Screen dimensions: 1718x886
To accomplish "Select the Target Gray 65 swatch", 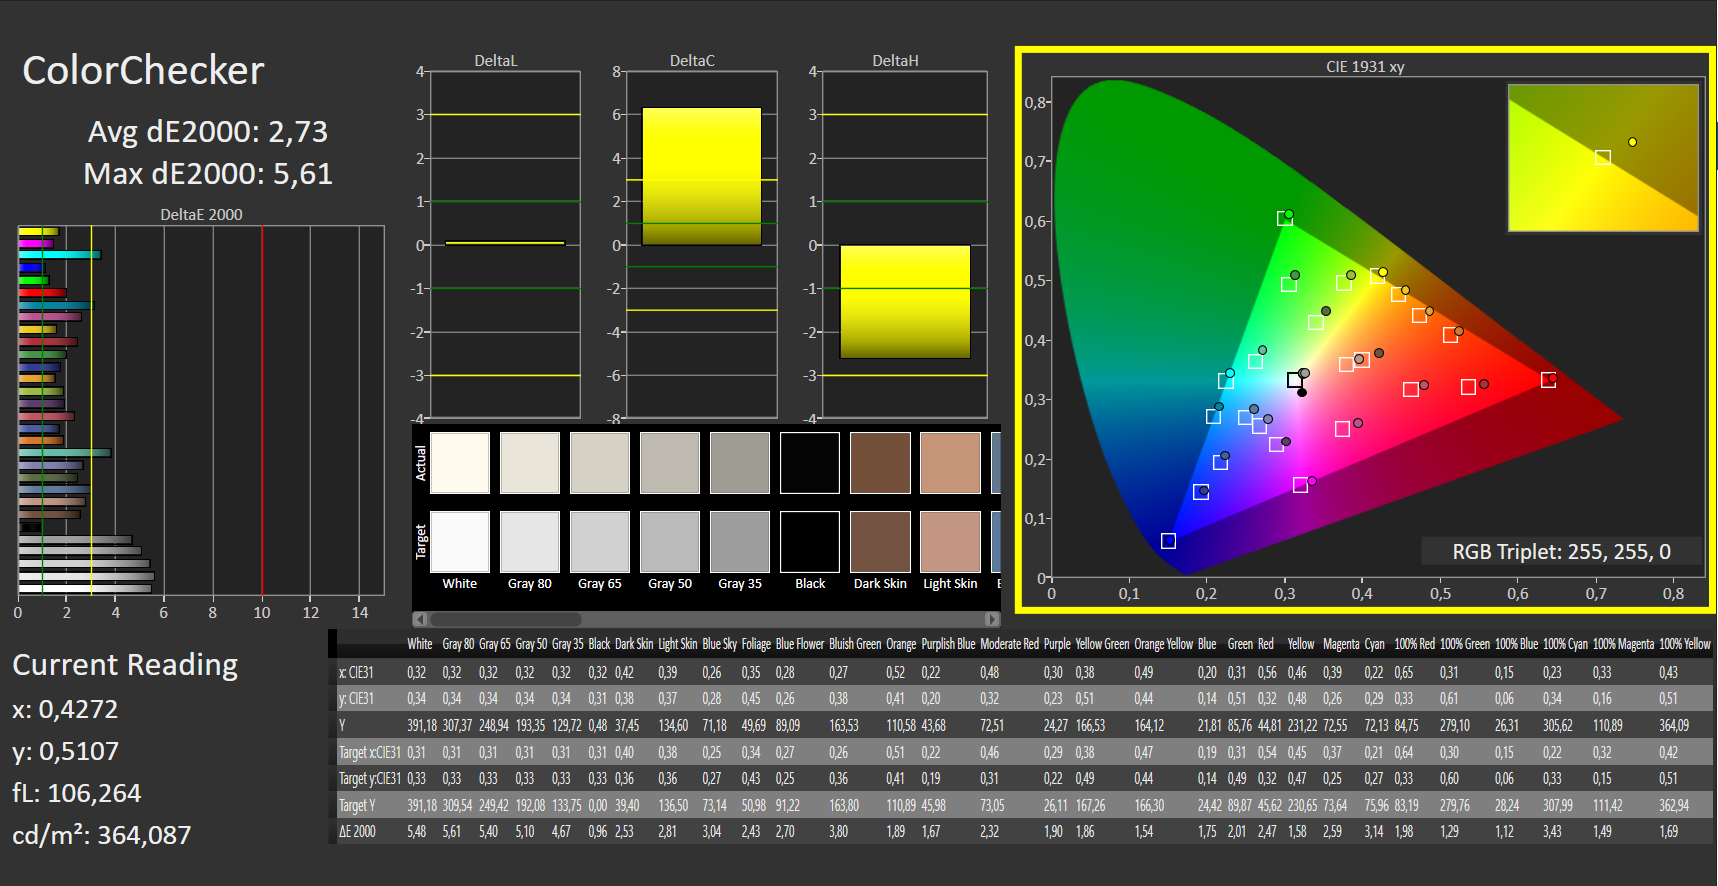I will [x=600, y=542].
